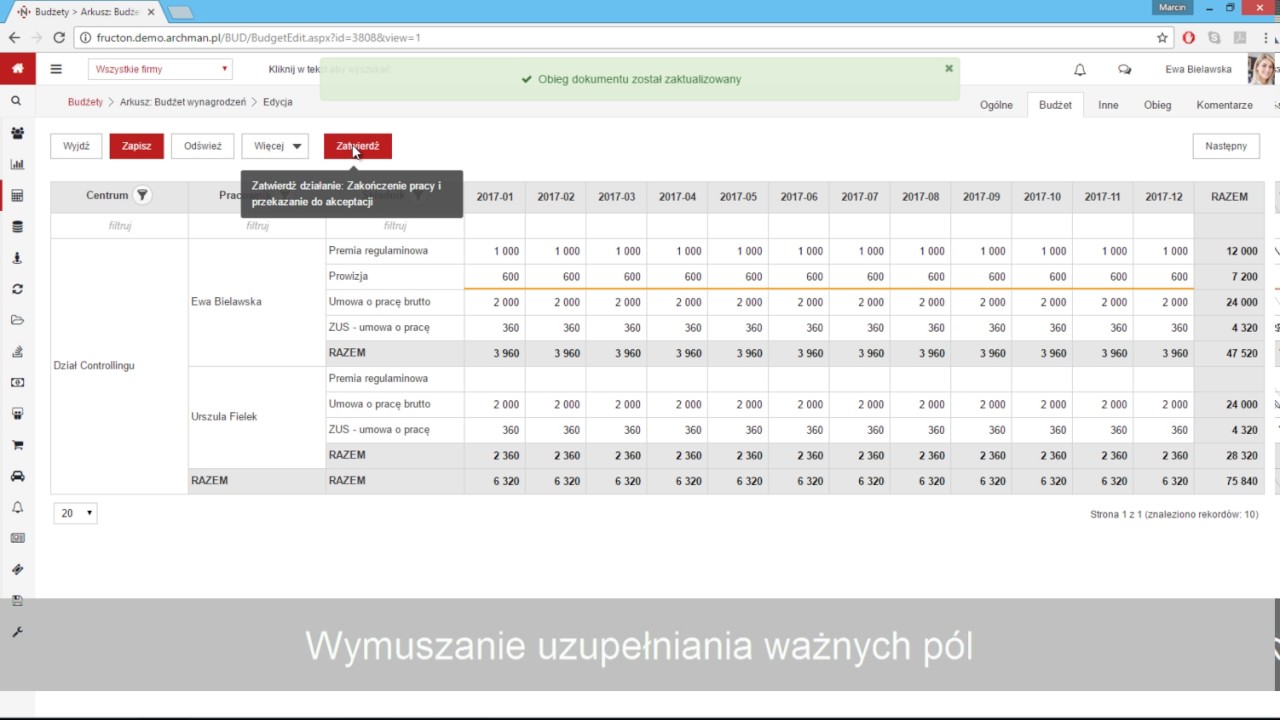The height and width of the screenshot is (720, 1280).
Task: Click the Centrum filtruj filter field
Action: [x=119, y=226]
